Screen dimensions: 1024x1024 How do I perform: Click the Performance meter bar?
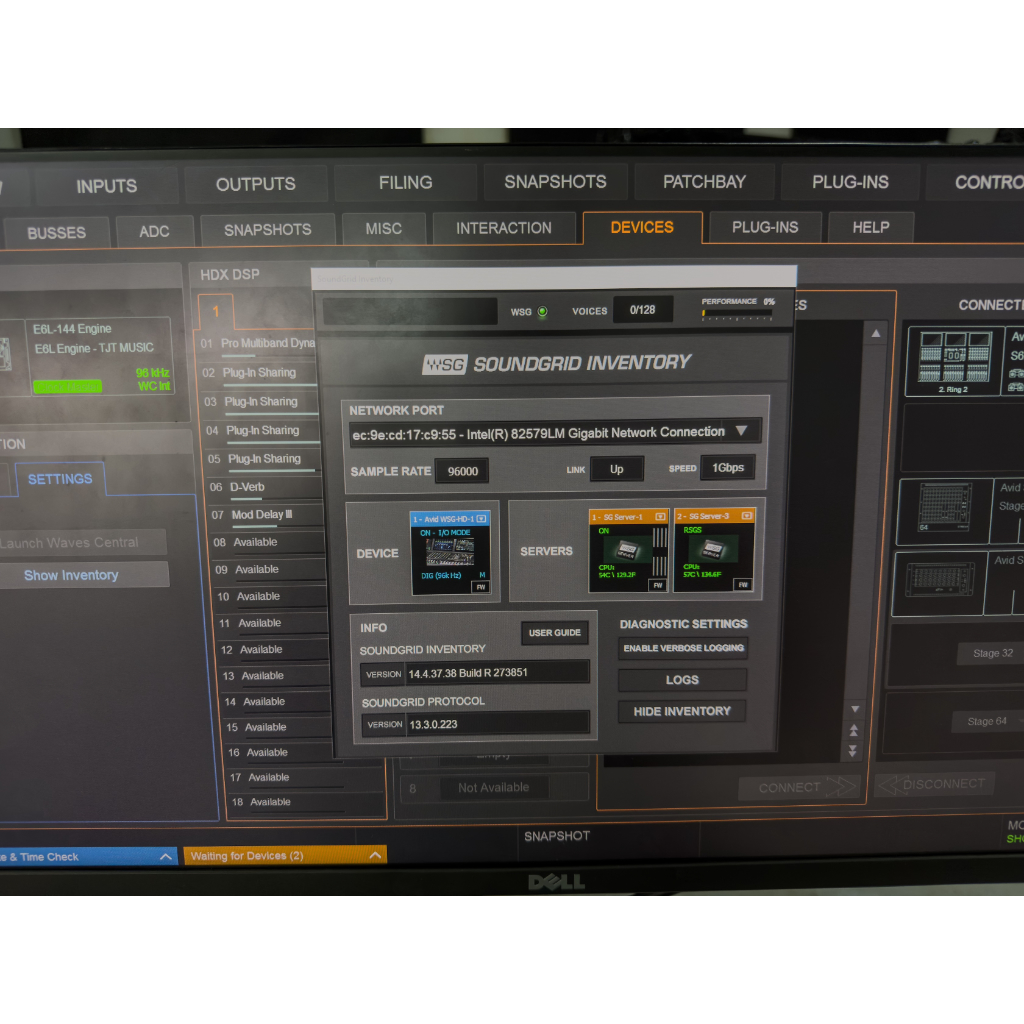point(737,315)
